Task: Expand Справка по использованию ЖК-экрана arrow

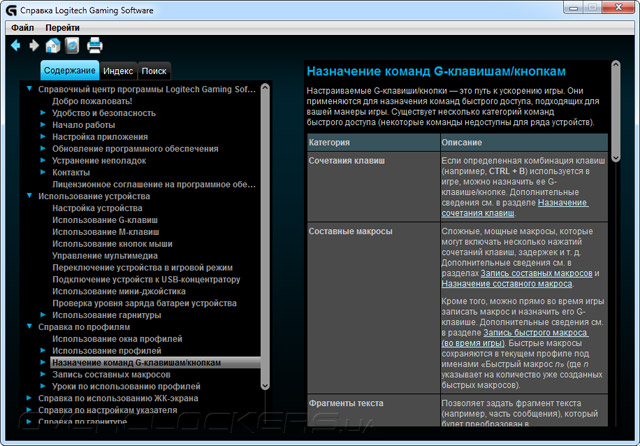Action: (29, 397)
